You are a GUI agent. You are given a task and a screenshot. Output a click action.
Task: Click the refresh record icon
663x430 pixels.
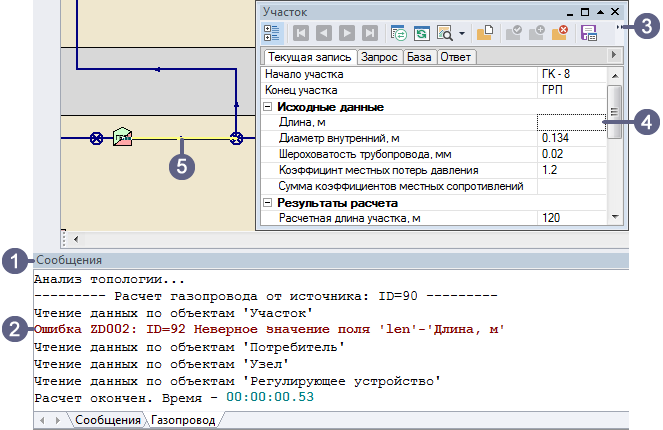pos(421,33)
